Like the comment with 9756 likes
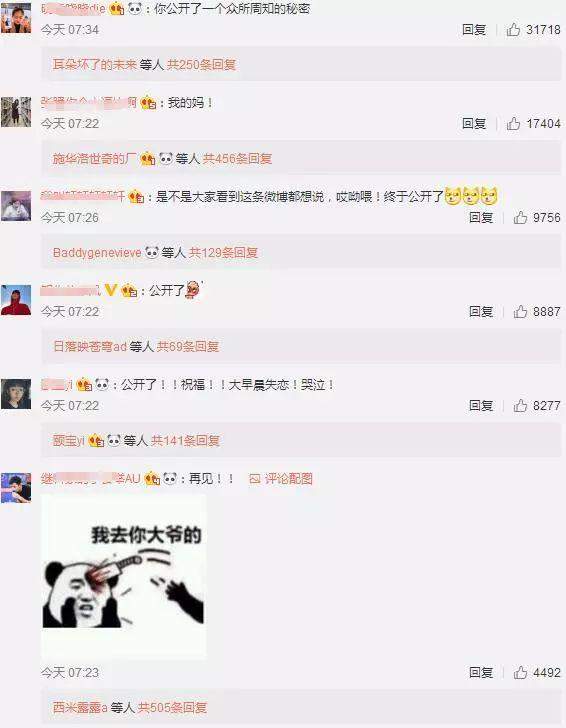566x728 pixels. pos(520,217)
